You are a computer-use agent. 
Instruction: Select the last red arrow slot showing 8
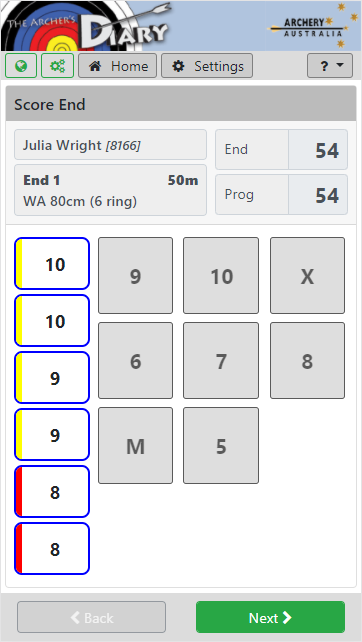[52, 549]
